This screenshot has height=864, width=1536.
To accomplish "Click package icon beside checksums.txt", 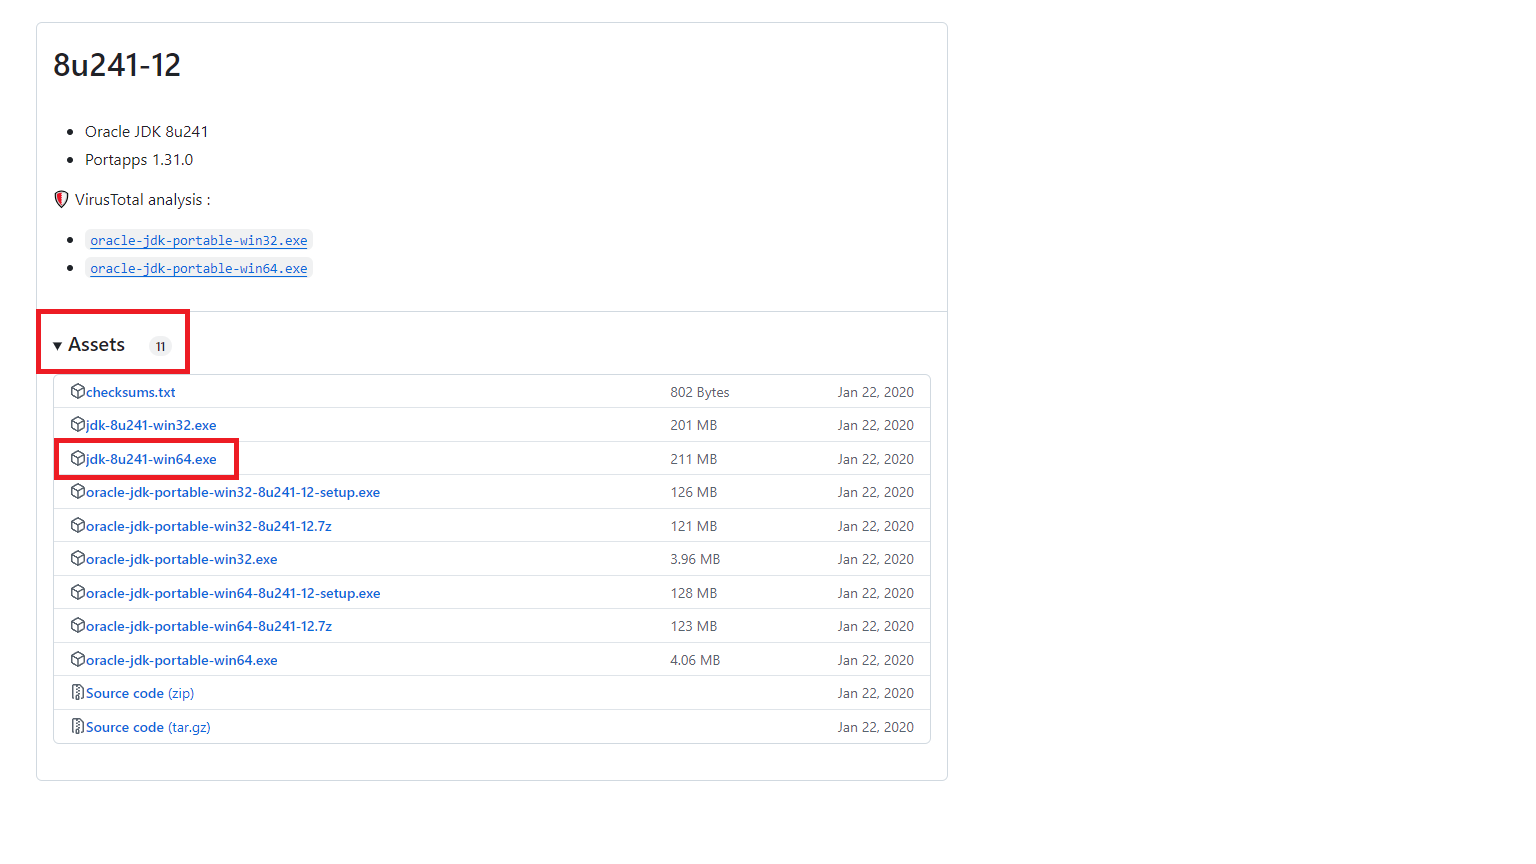I will click(x=78, y=391).
